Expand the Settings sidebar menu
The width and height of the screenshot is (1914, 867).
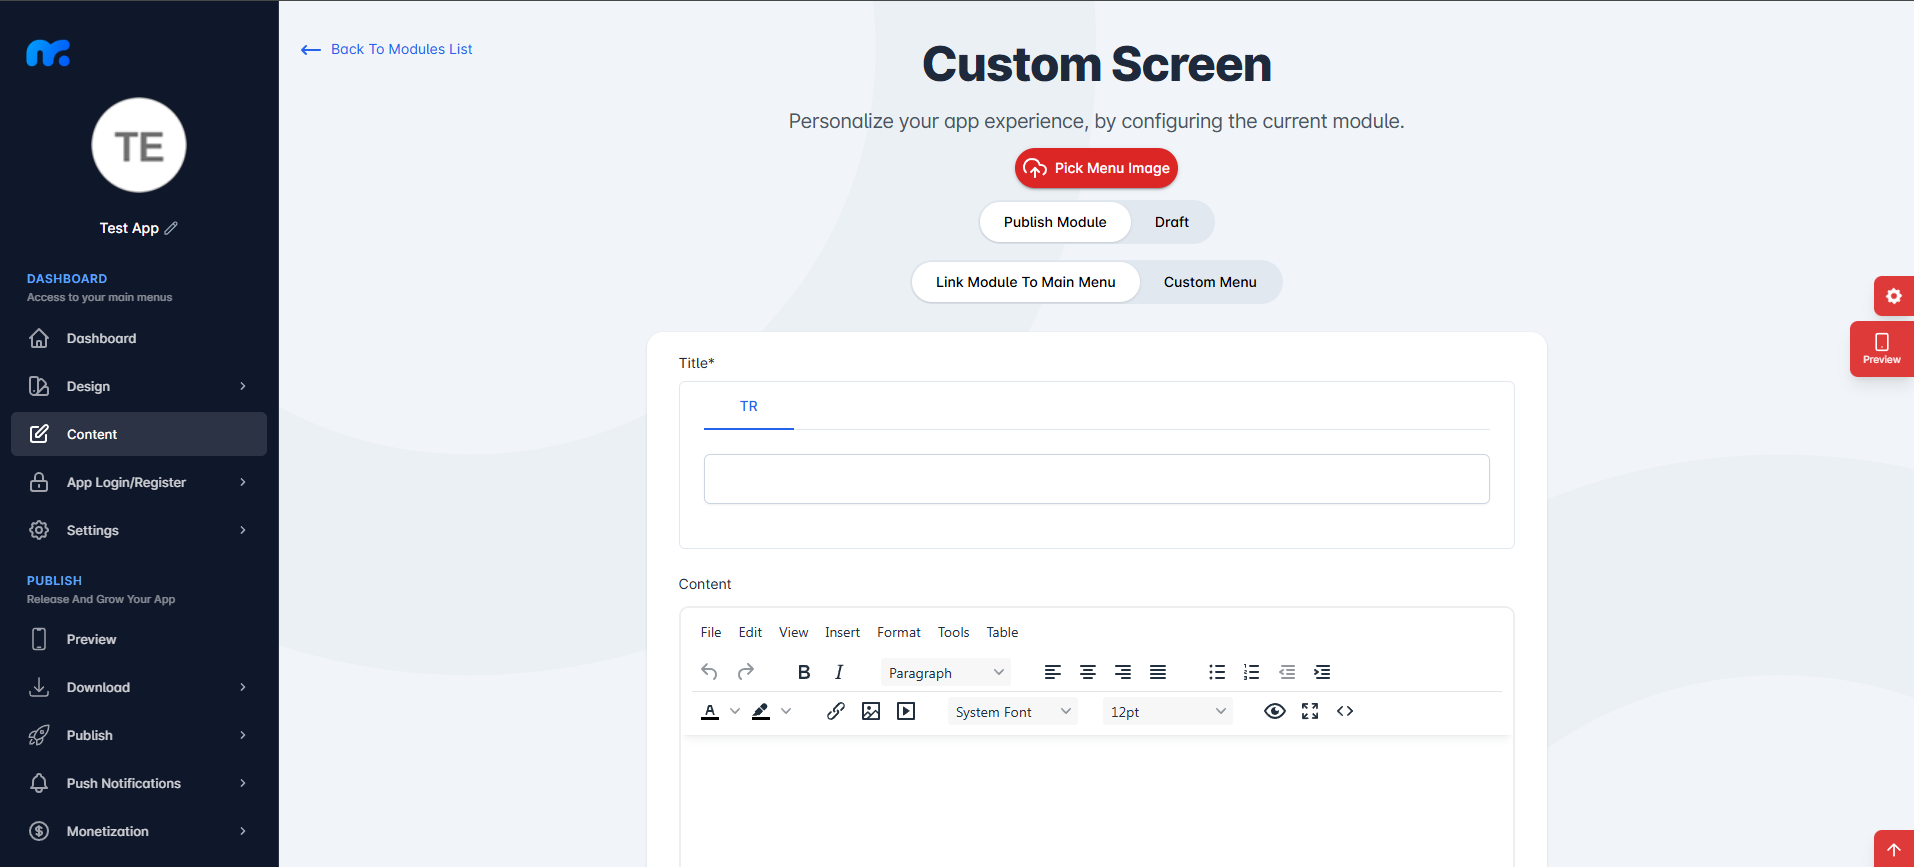click(139, 530)
